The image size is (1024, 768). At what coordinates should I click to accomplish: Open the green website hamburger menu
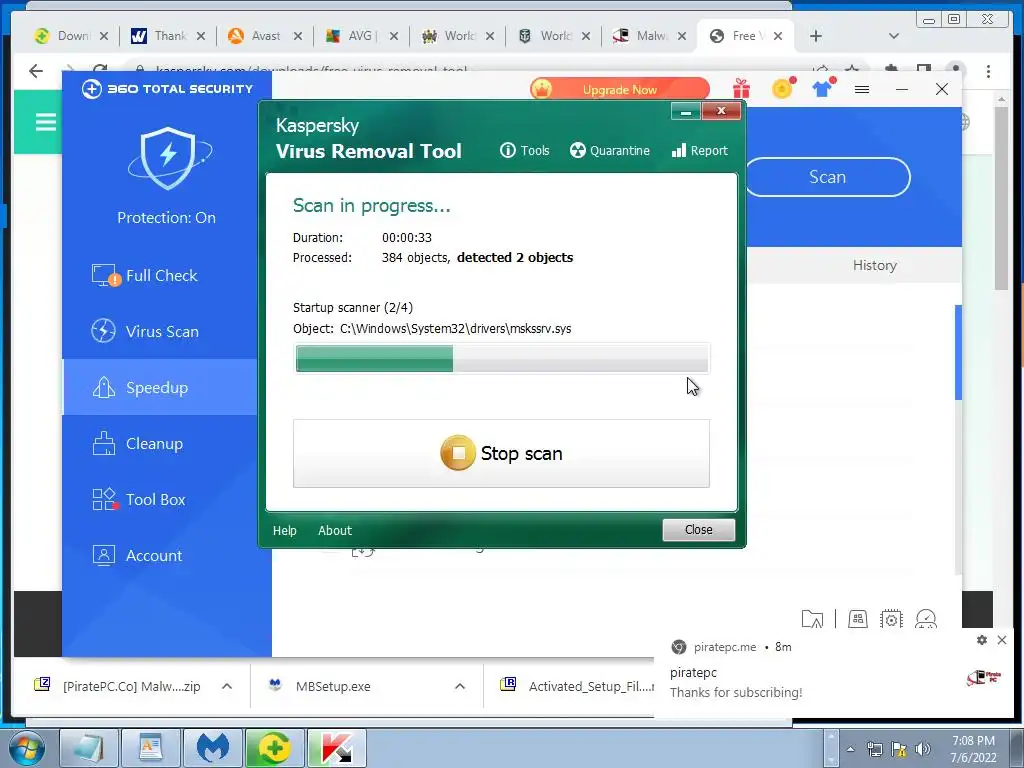(46, 121)
